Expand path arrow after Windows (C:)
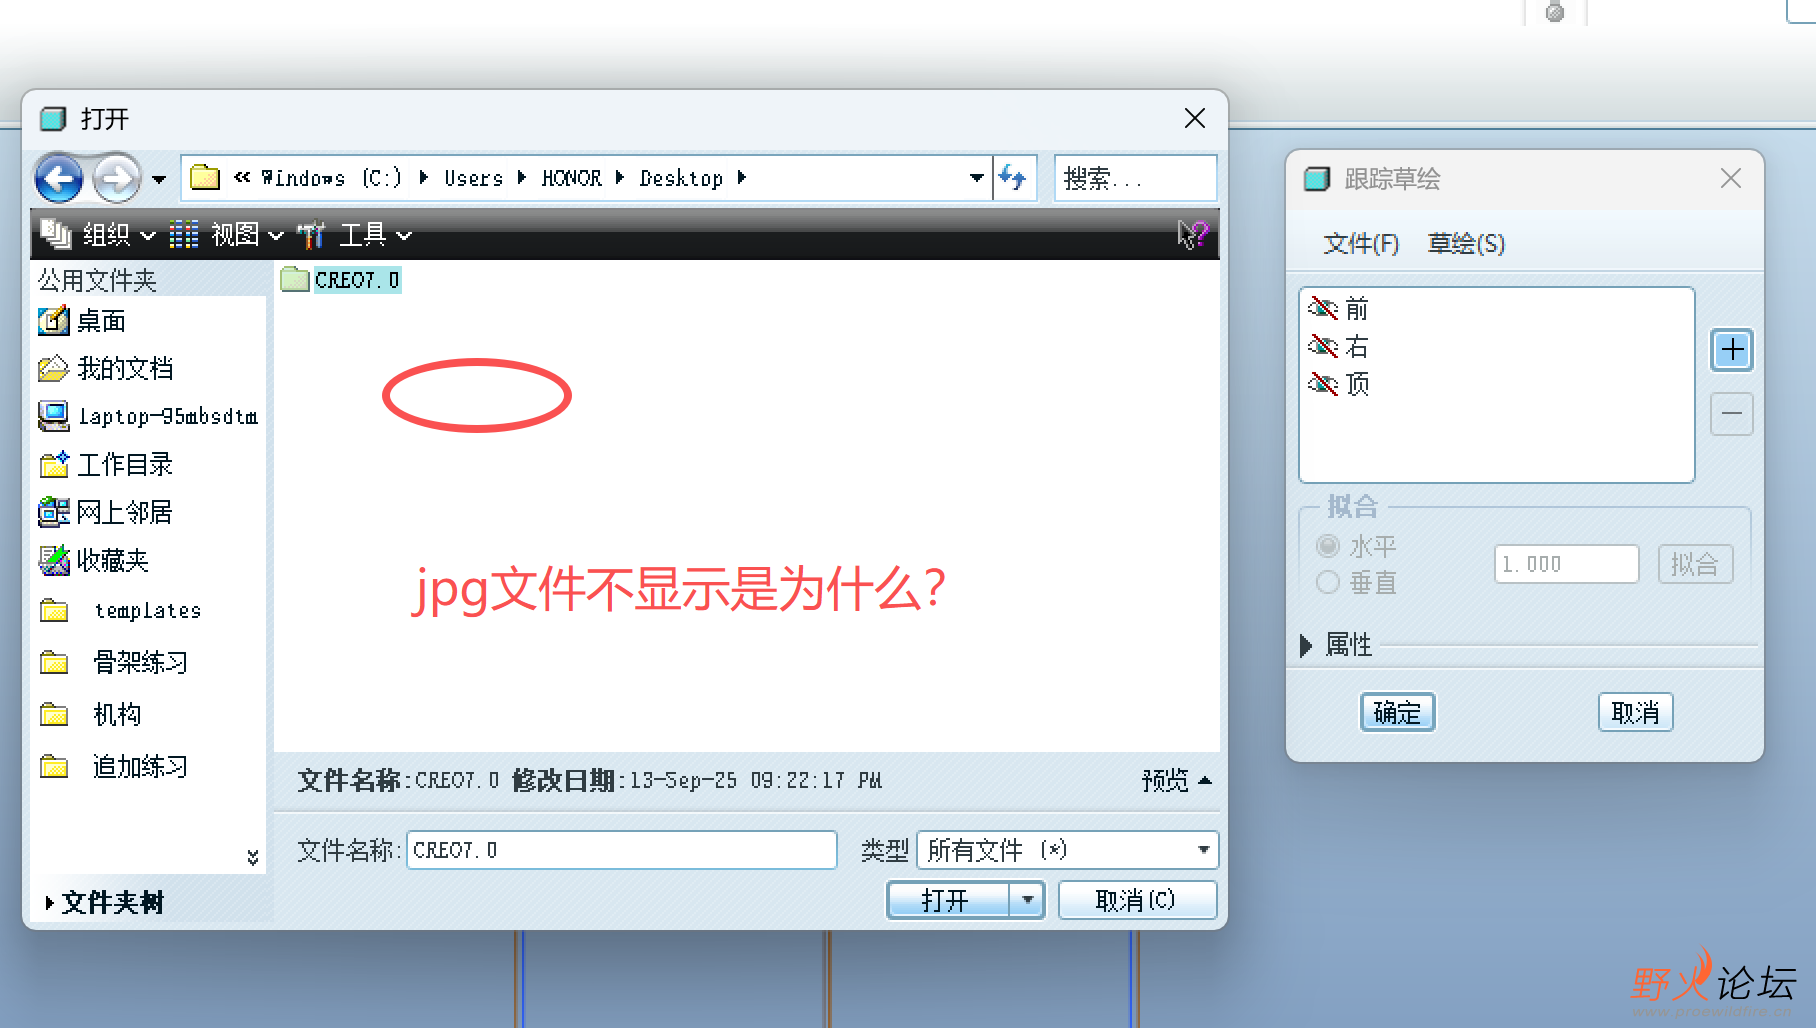Screen dimensions: 1816x1028 point(423,178)
